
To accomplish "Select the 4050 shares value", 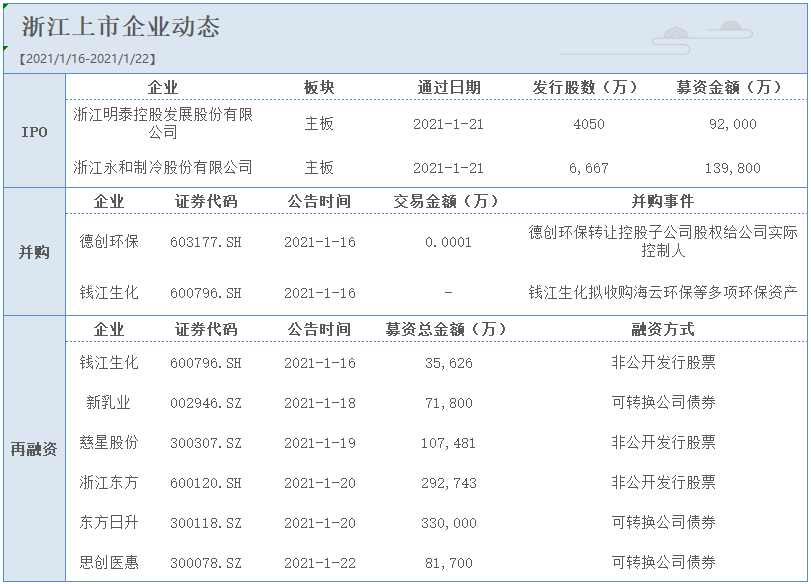I will point(589,124).
